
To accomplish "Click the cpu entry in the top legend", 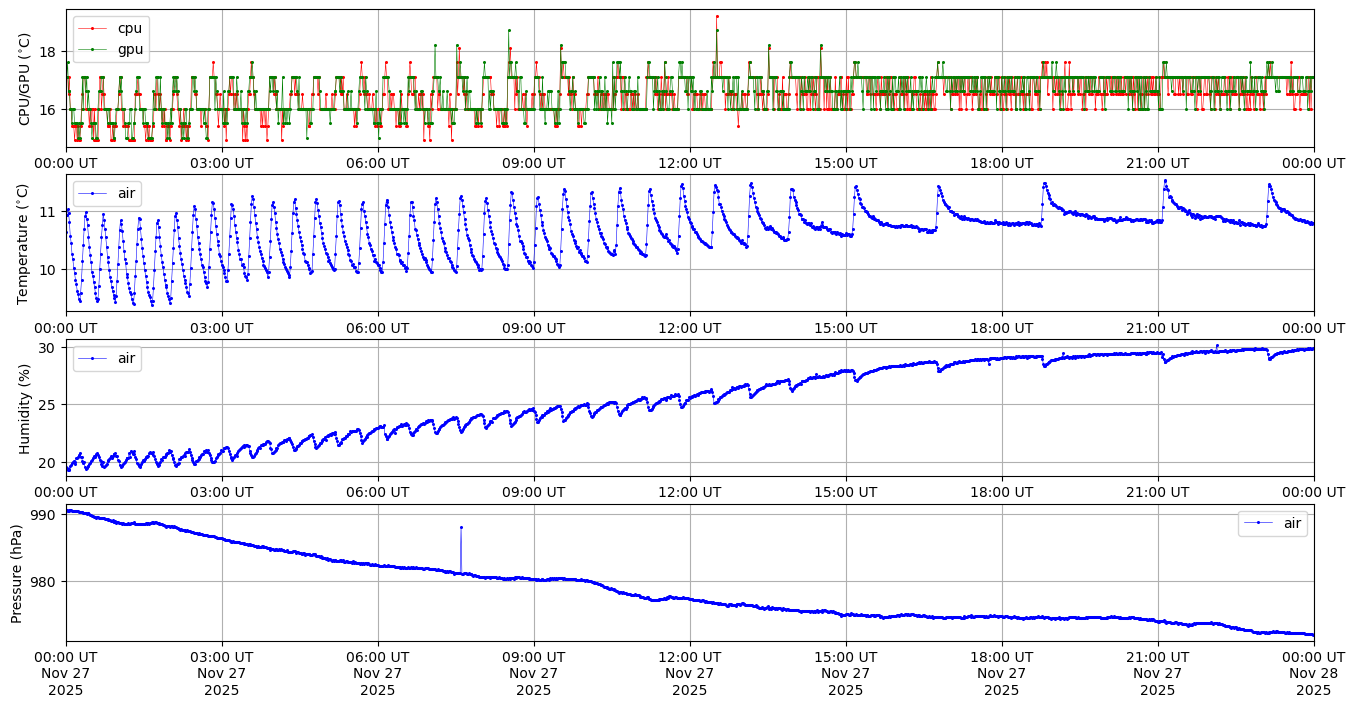I will pos(129,28).
